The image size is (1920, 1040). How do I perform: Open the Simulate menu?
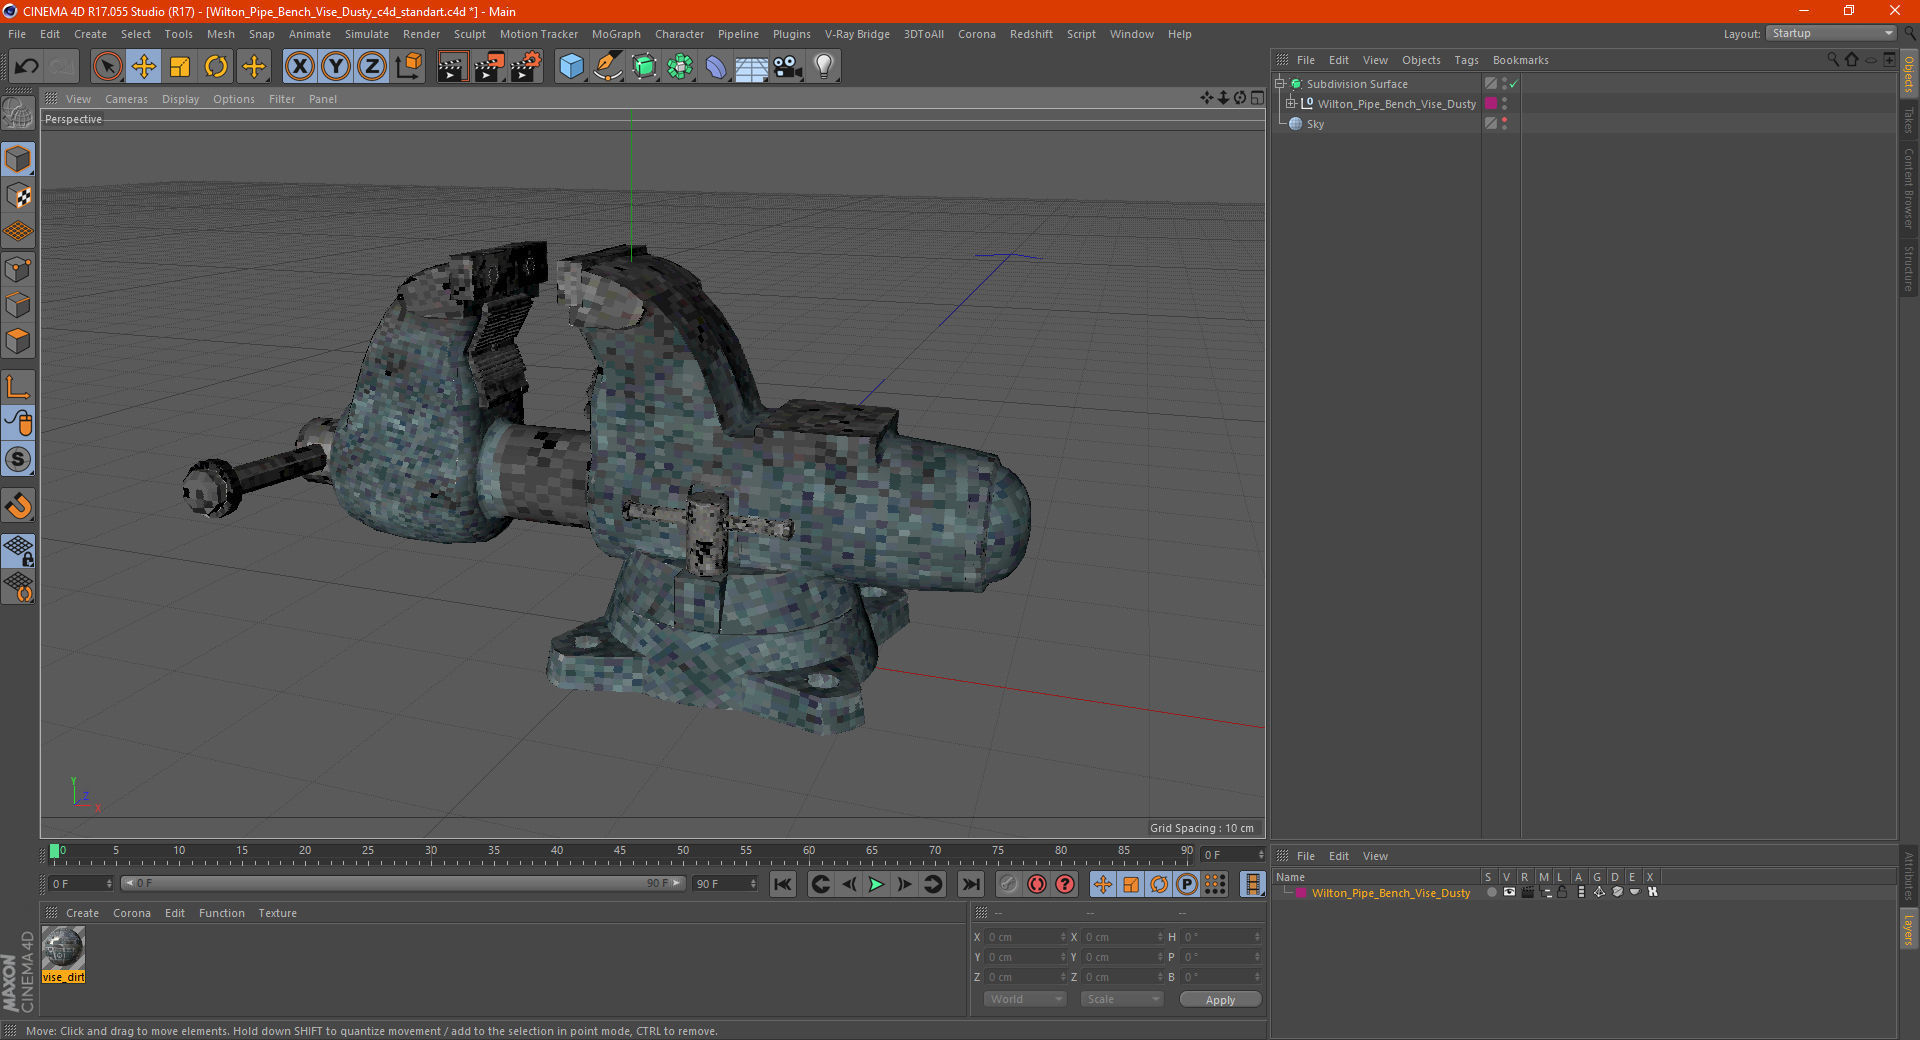click(x=366, y=34)
